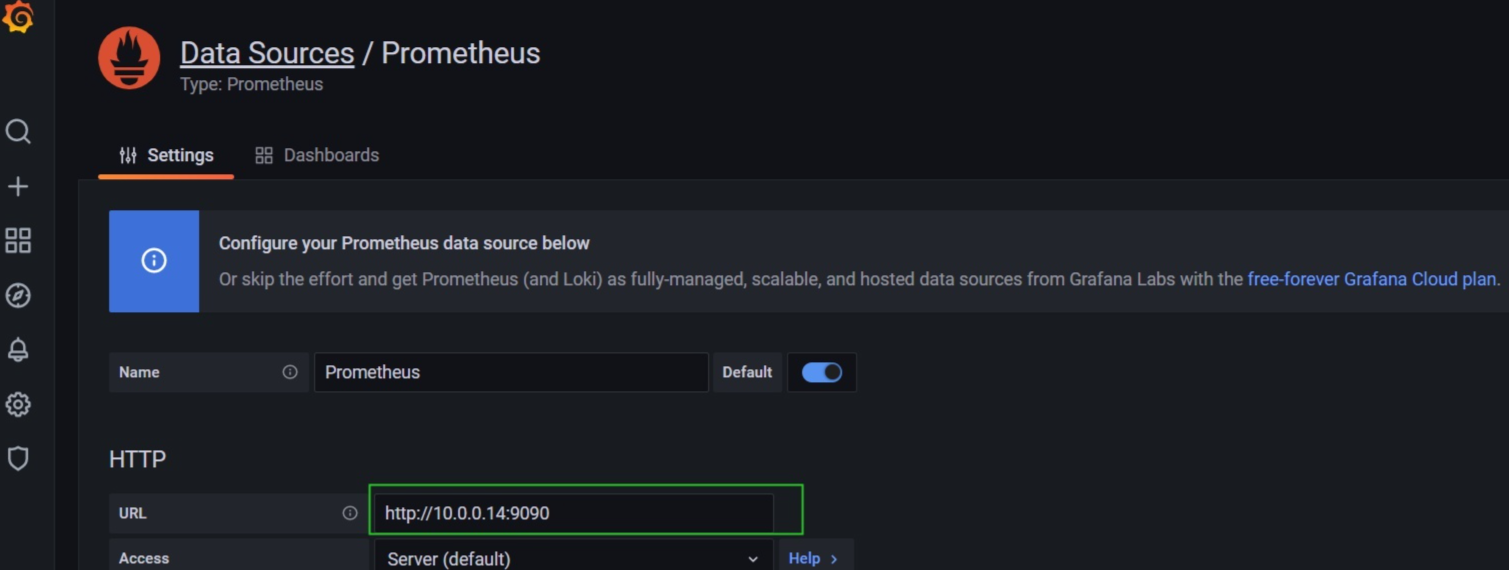Open the search magnifier in sidebar
The height and width of the screenshot is (570, 1509).
click(x=18, y=132)
